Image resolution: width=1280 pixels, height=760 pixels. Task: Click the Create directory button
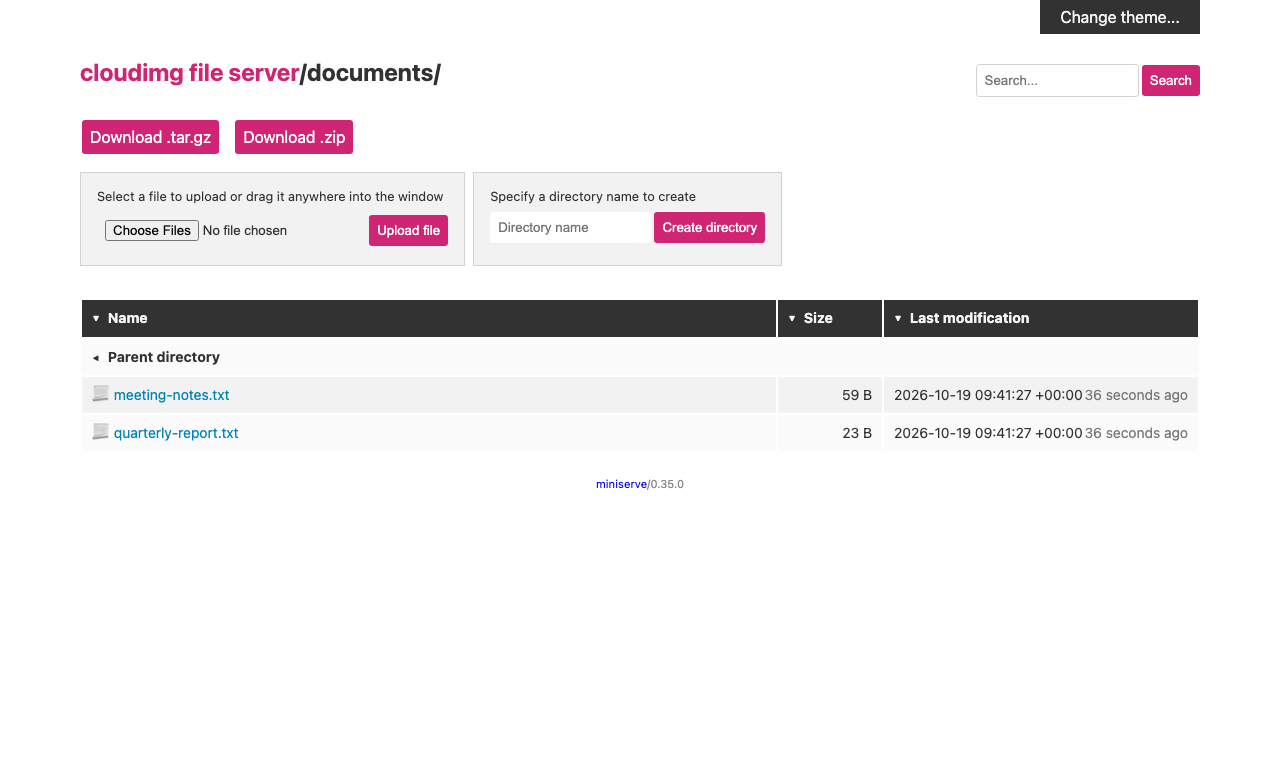709,227
